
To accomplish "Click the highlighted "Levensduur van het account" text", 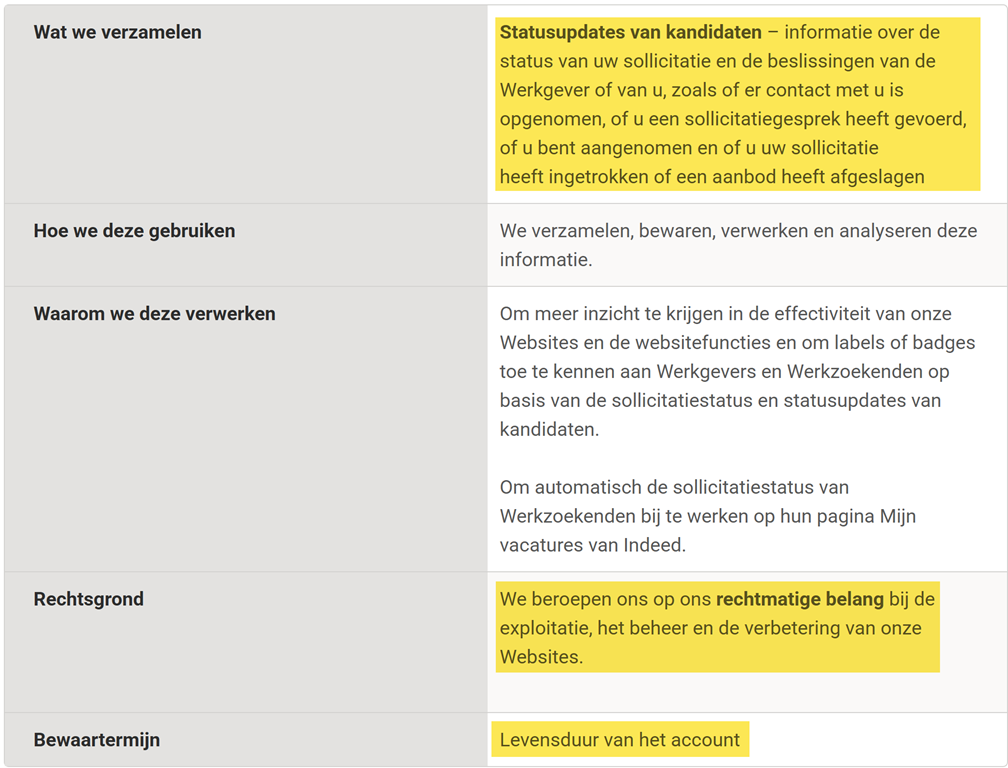I will coord(620,740).
